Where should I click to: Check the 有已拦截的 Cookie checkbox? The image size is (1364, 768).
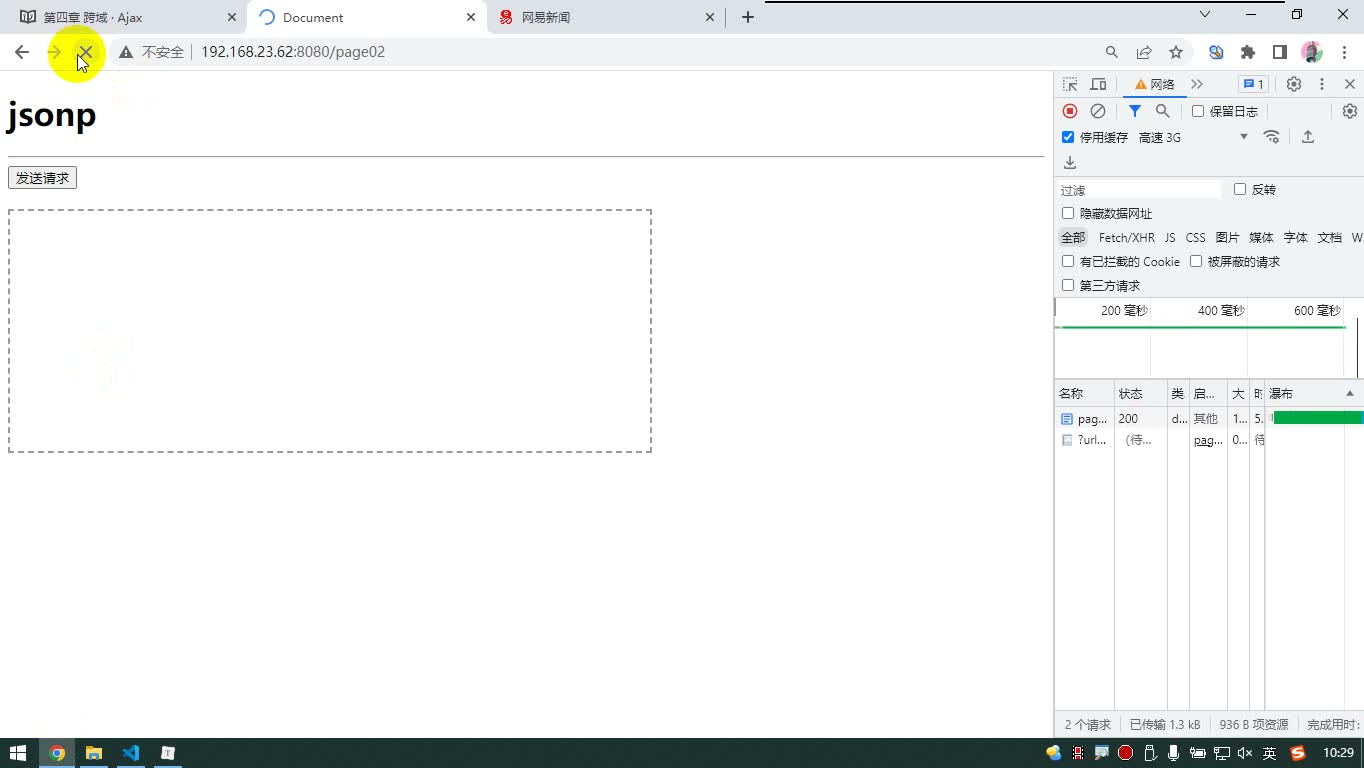click(1068, 261)
